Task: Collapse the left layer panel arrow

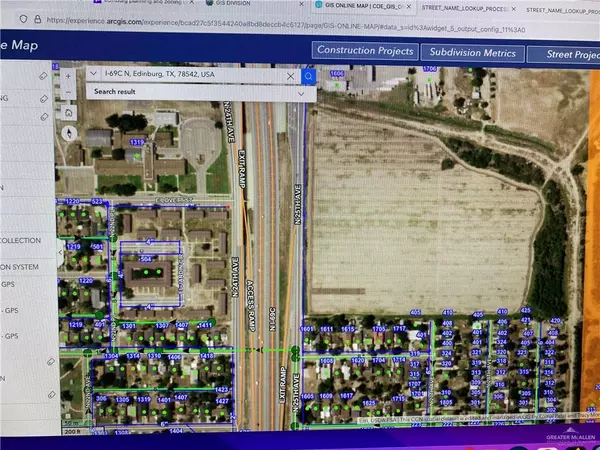Action: click(x=60, y=253)
